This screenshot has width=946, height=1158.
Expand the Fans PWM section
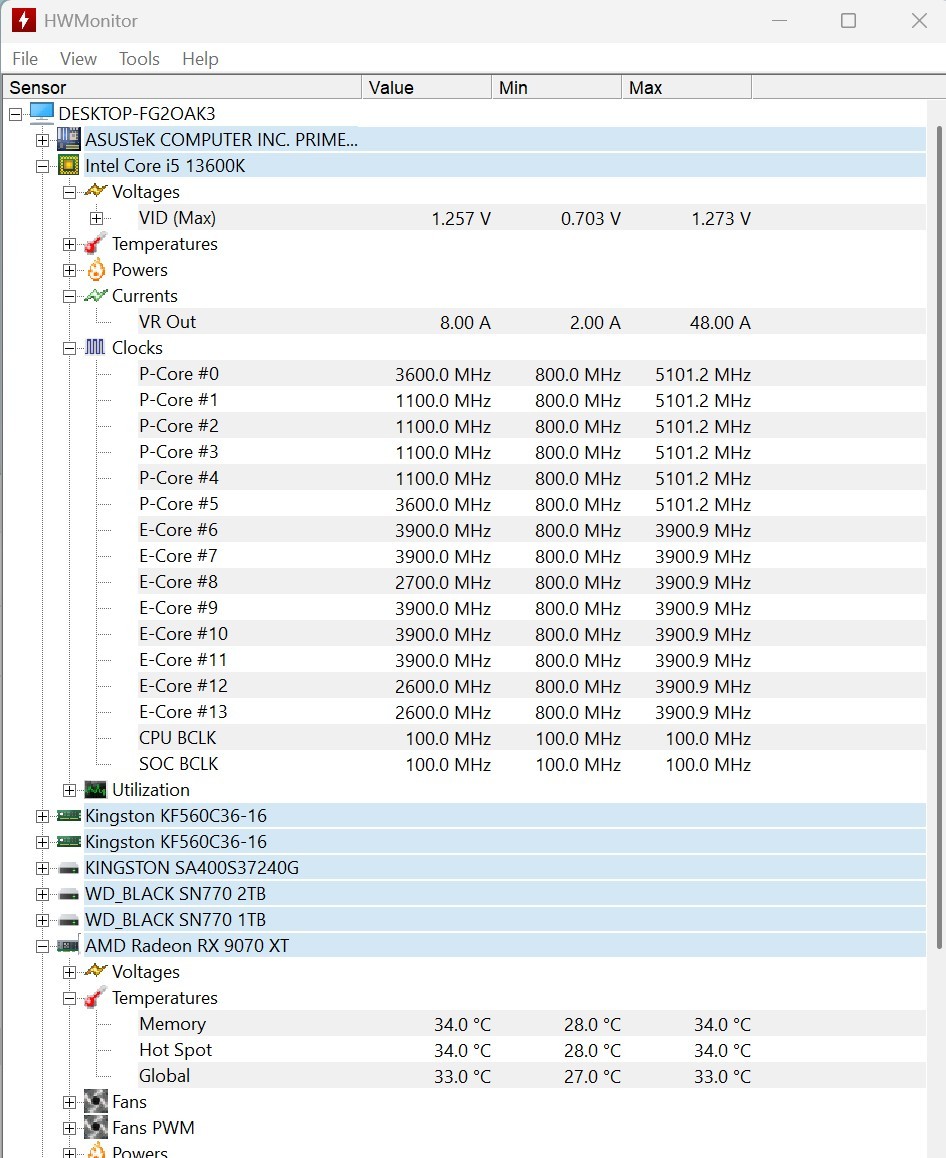(69, 1128)
